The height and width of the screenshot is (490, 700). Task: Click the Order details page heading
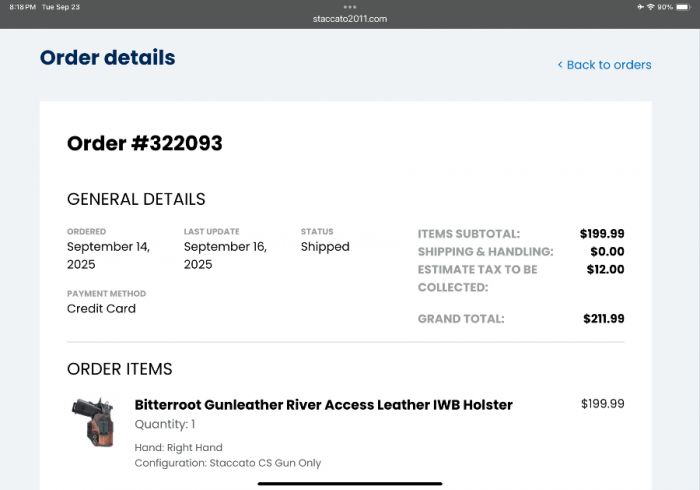[107, 58]
